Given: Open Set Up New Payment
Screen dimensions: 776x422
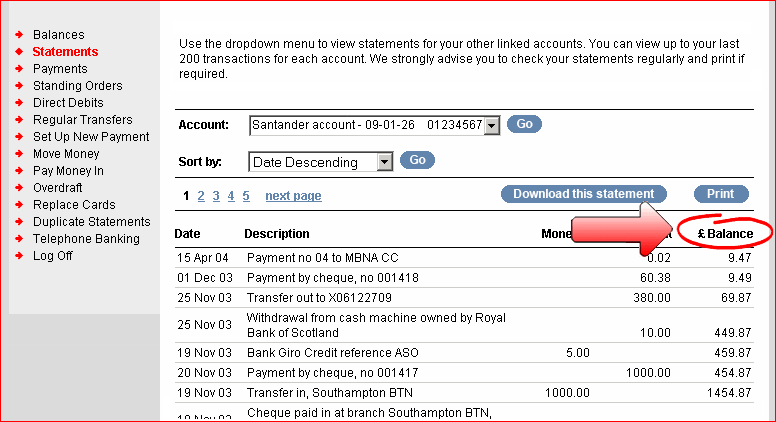Looking at the screenshot, I should (x=91, y=137).
